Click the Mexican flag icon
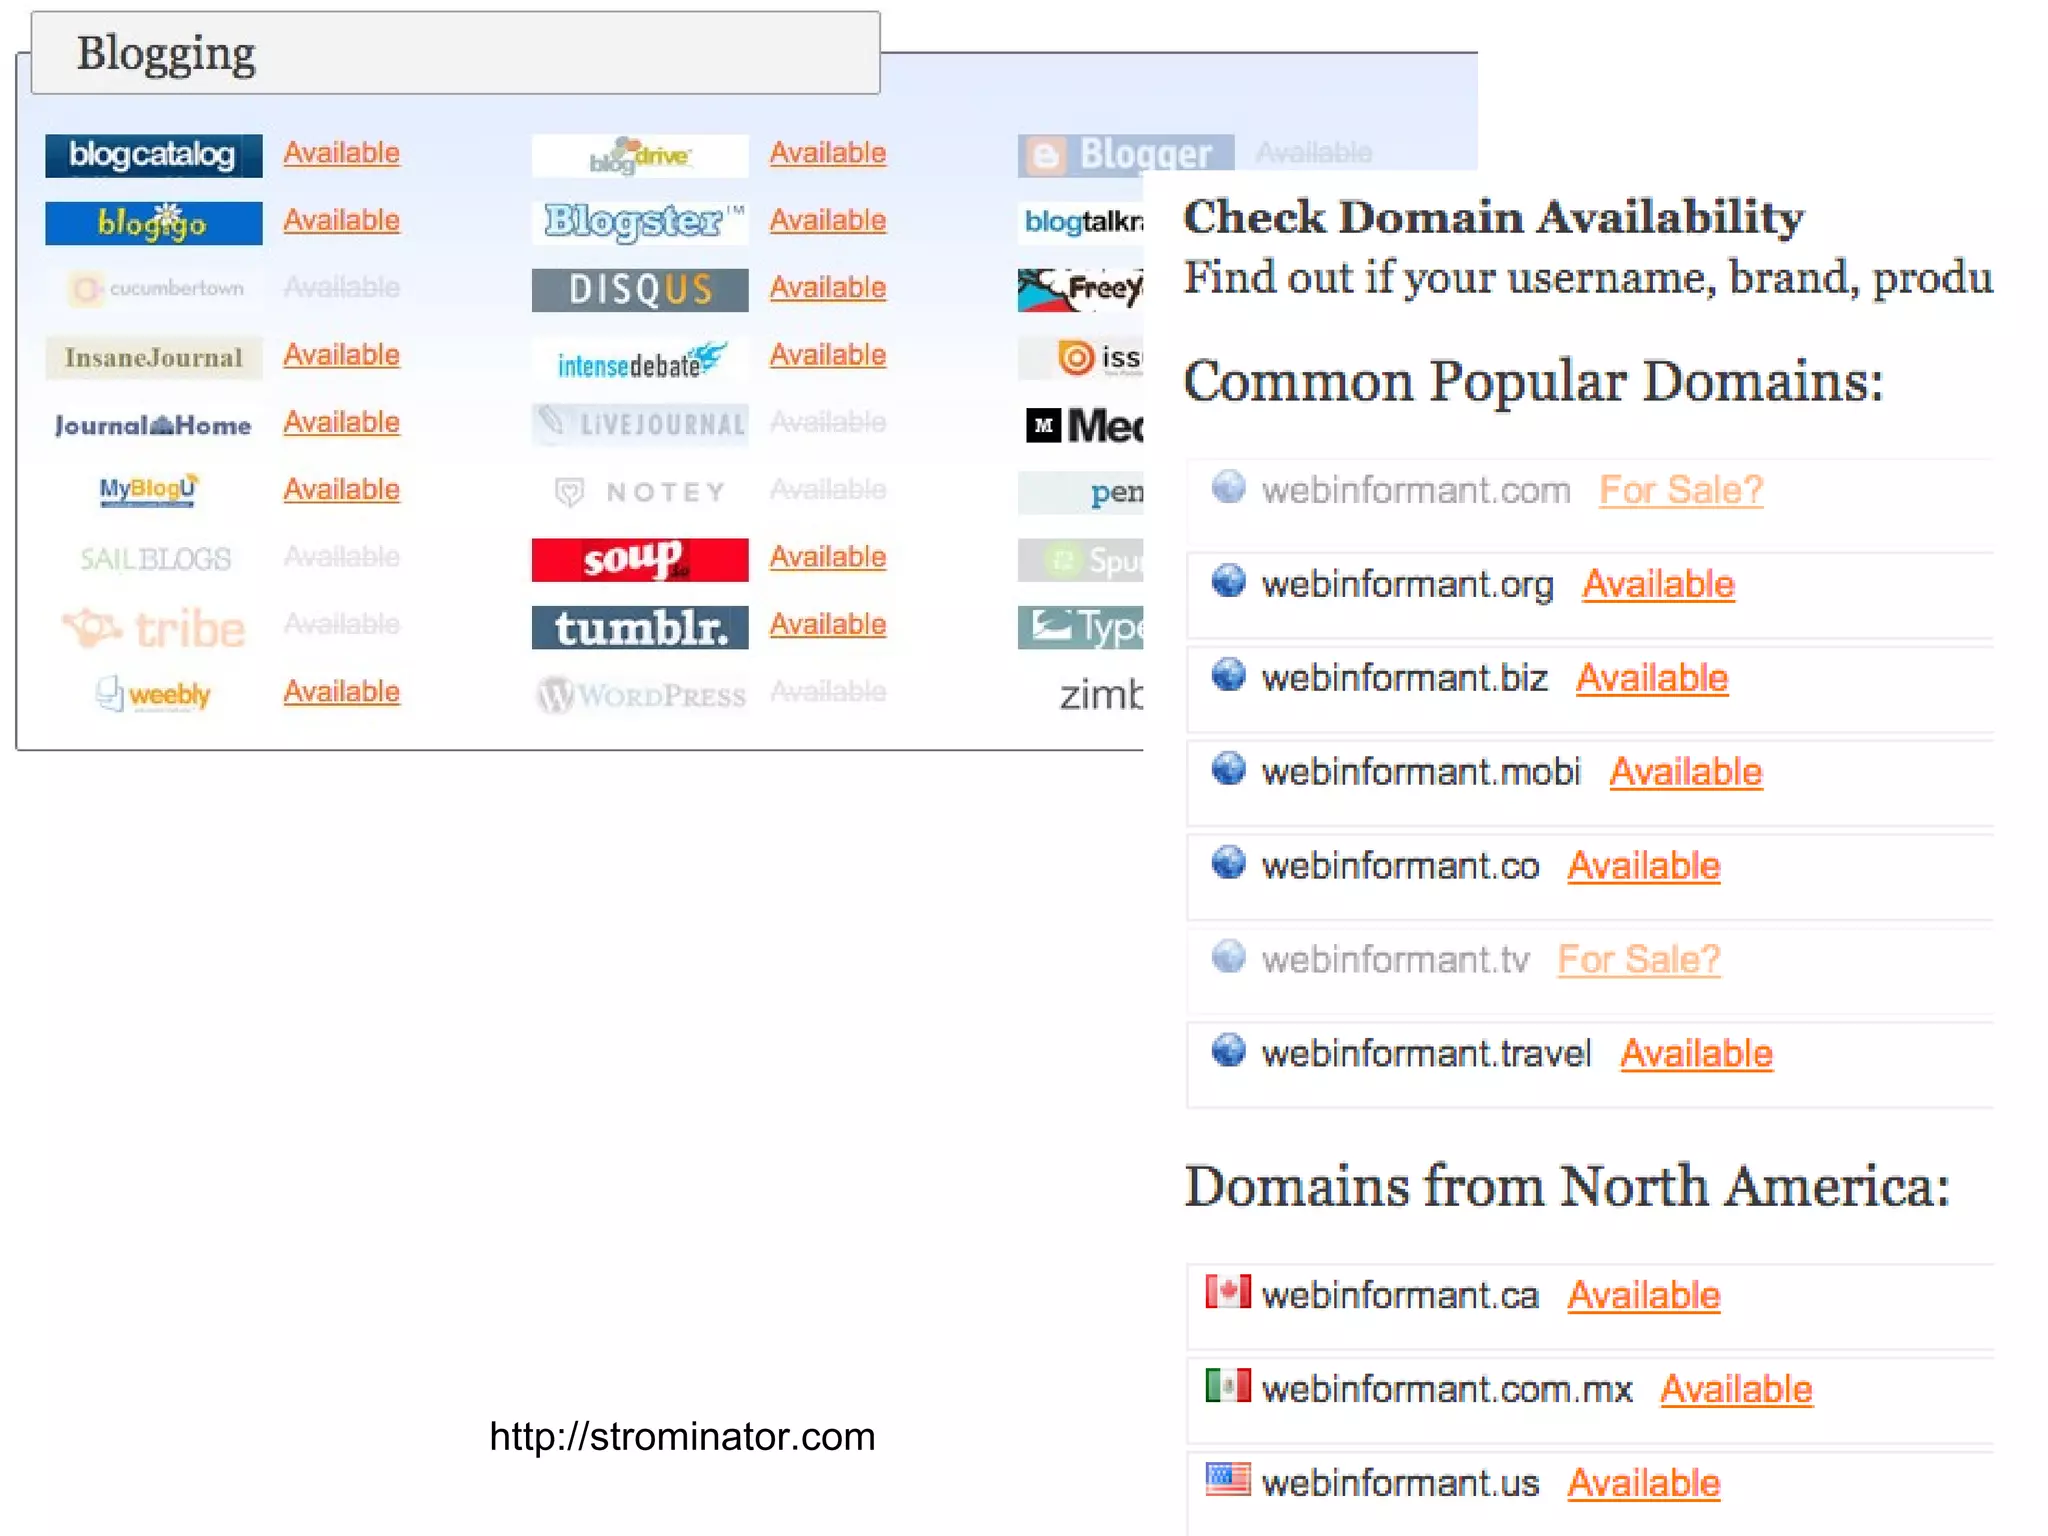This screenshot has width=2048, height=1536. click(1227, 1386)
